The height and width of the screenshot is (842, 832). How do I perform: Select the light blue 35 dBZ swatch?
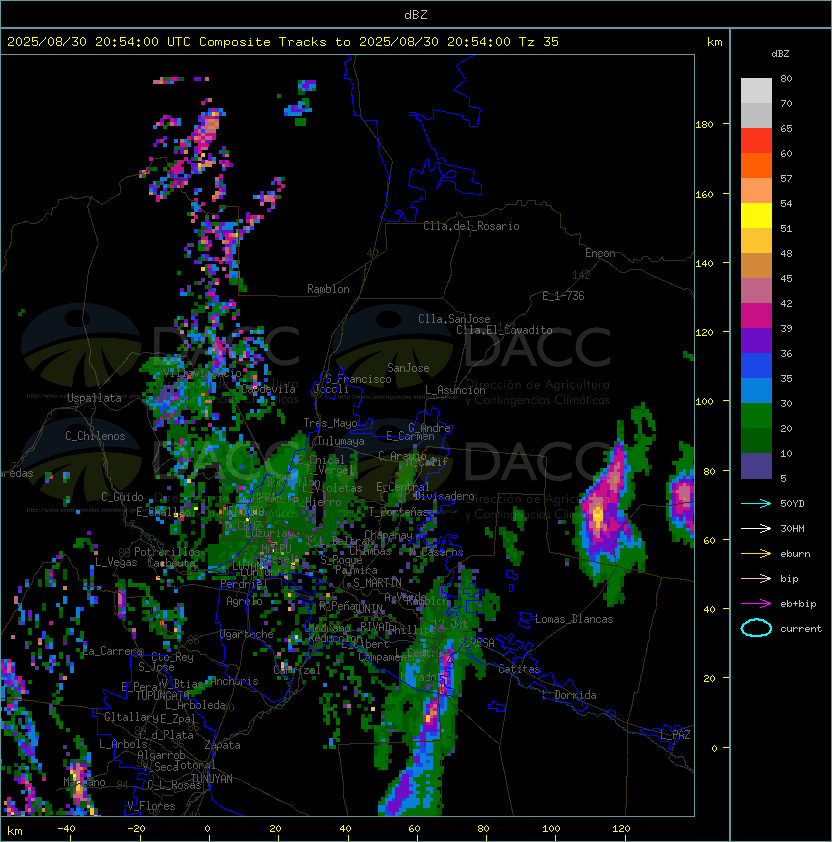[x=756, y=391]
